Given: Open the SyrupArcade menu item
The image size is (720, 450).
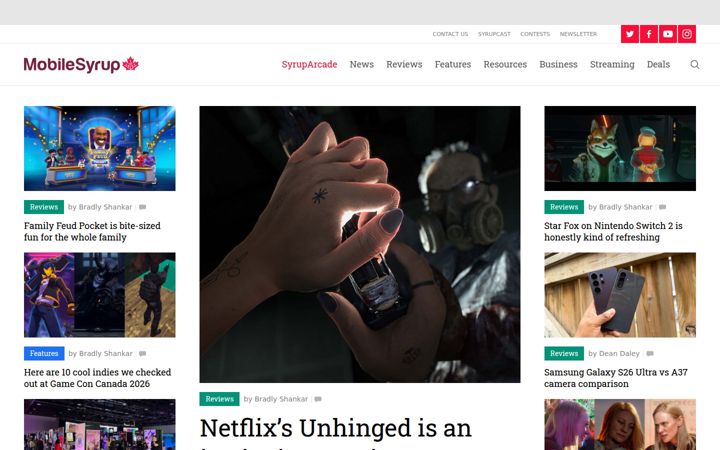Looking at the screenshot, I should [309, 64].
